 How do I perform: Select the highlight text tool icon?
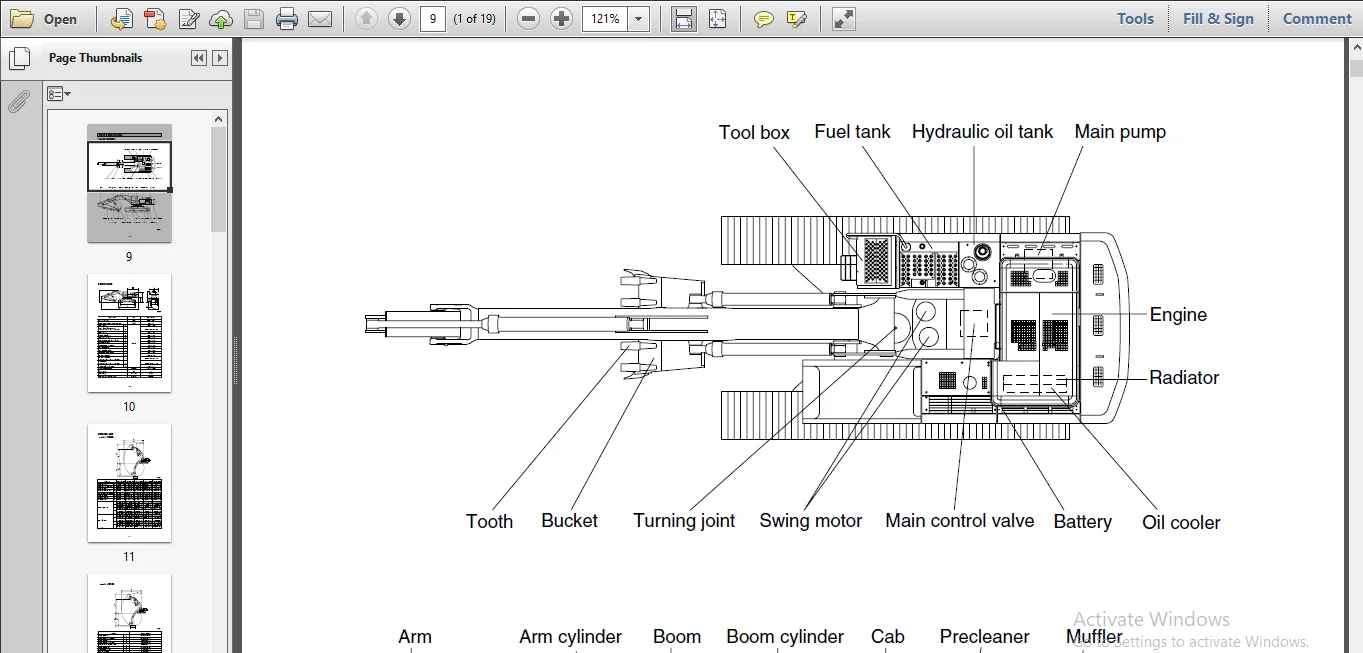(797, 18)
